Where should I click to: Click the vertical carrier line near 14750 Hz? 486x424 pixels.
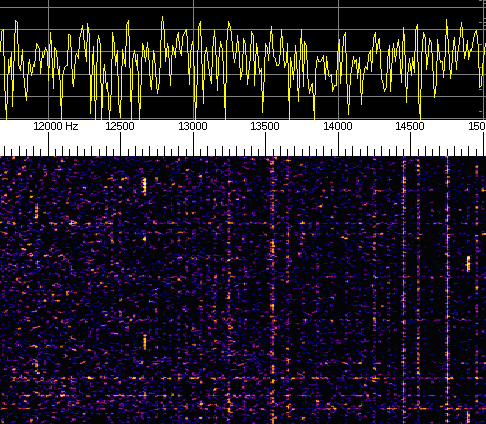(448, 290)
